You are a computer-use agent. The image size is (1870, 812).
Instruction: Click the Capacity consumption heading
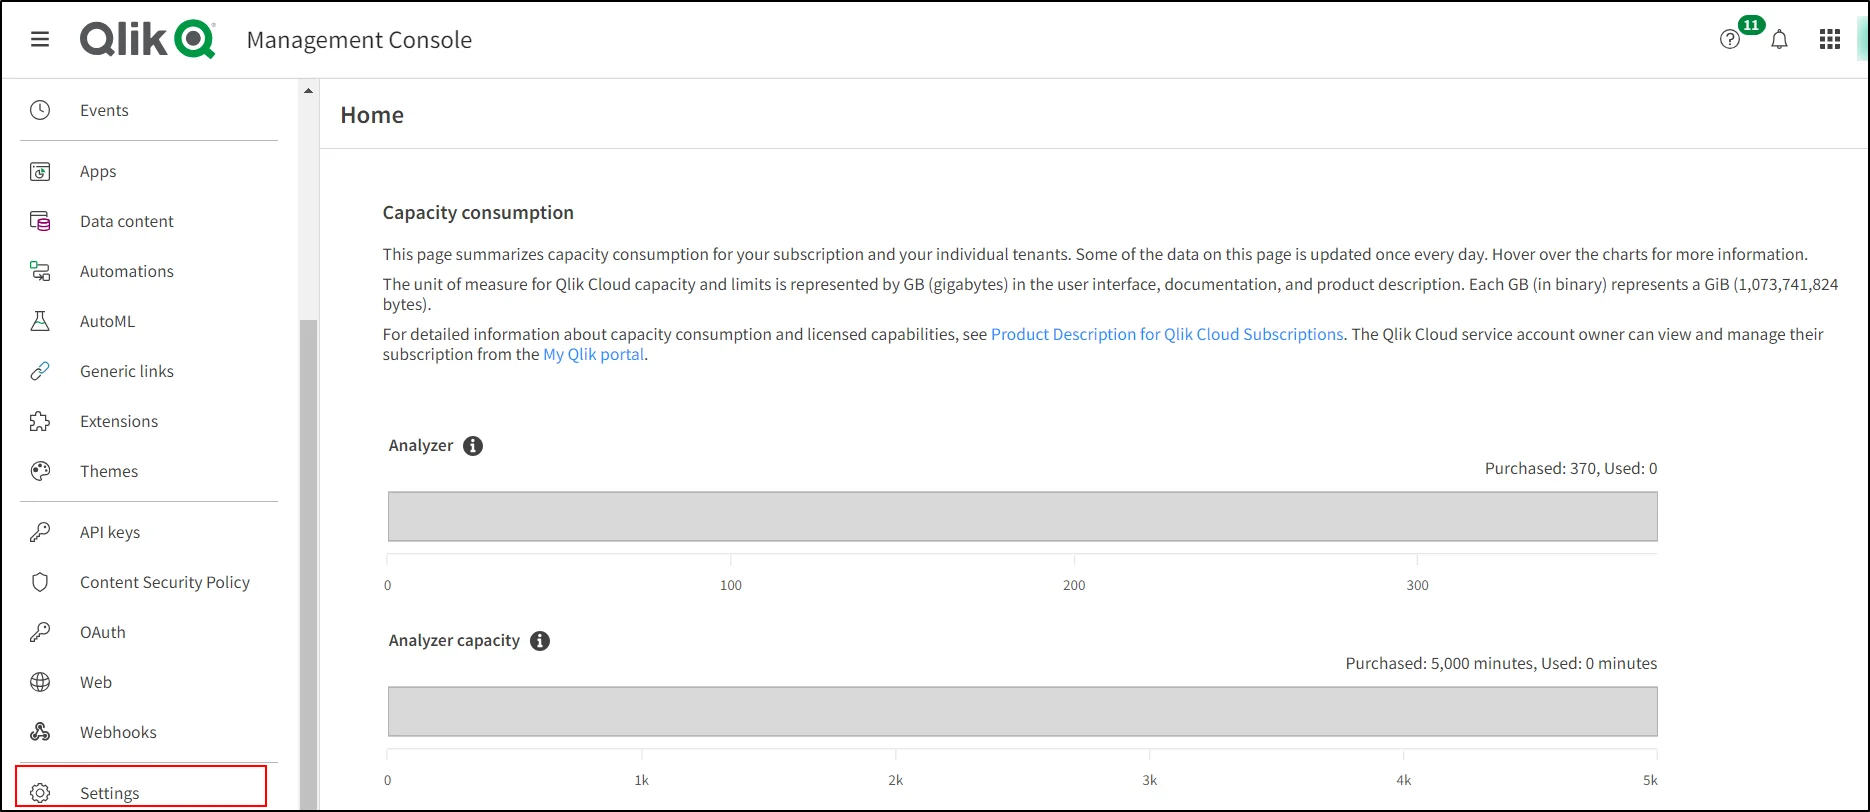coord(478,212)
